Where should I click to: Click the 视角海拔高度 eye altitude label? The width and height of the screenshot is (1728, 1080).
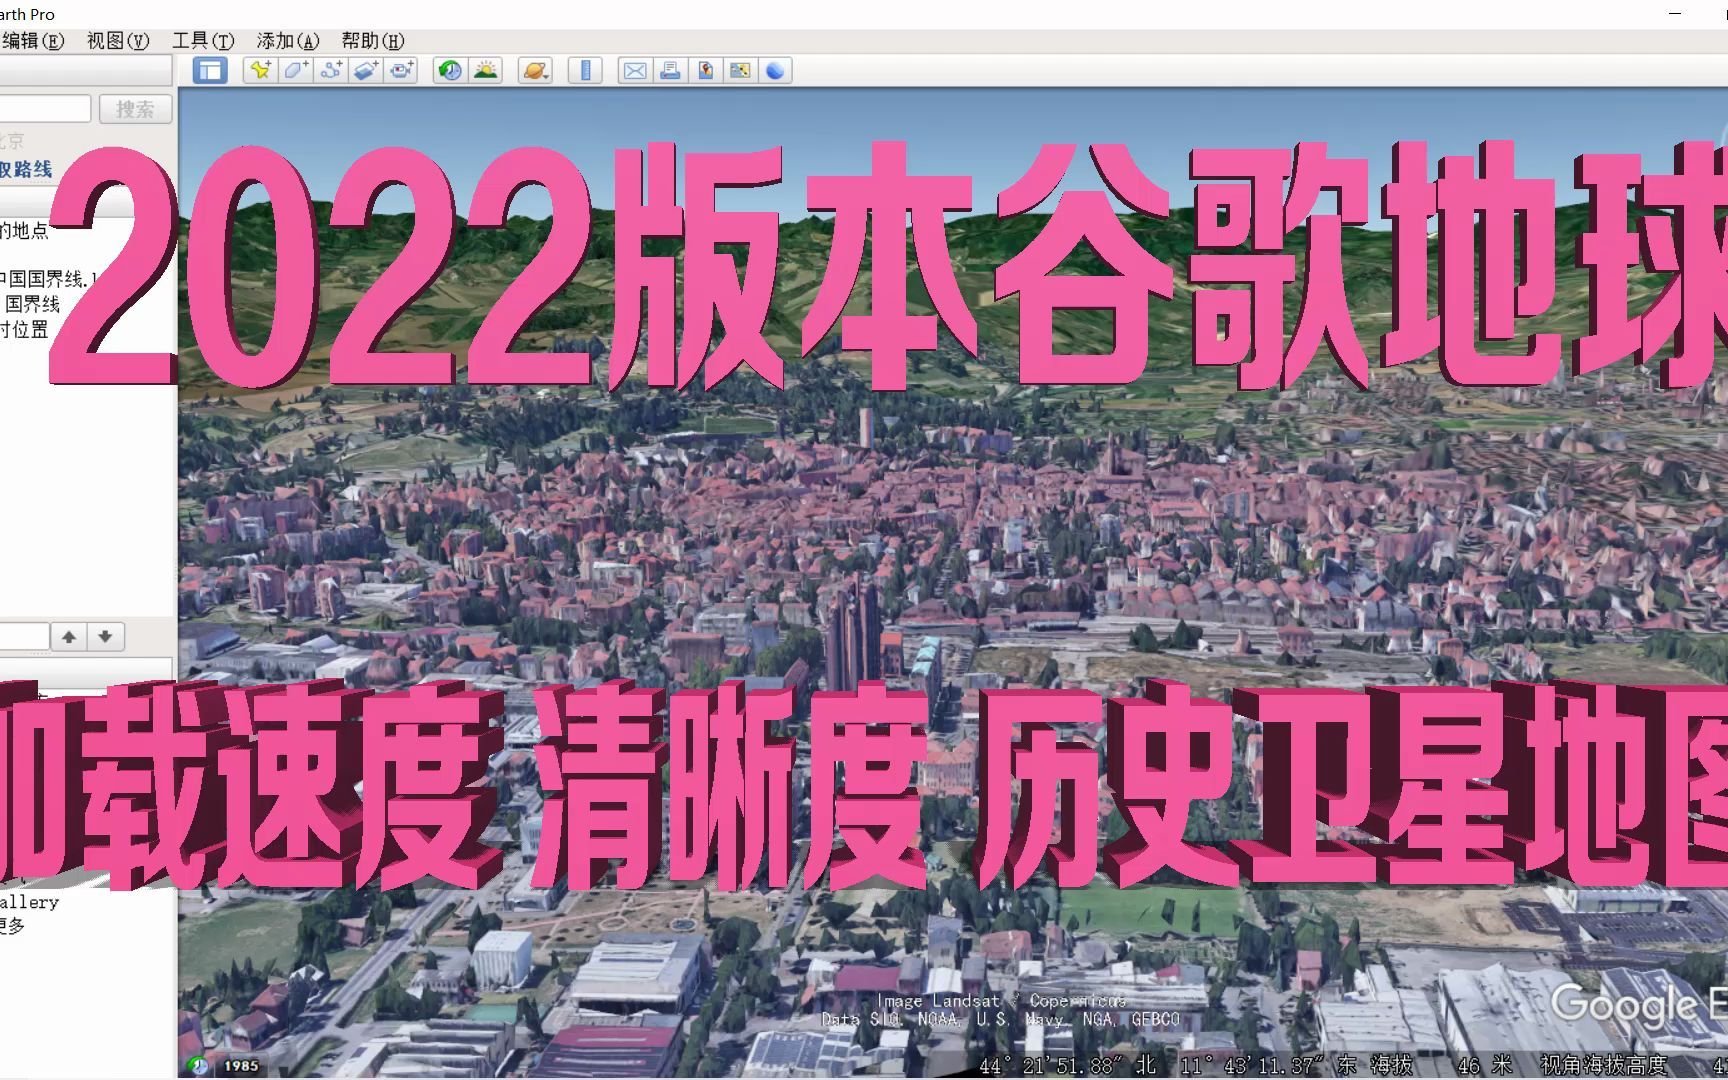[x=1603, y=1066]
